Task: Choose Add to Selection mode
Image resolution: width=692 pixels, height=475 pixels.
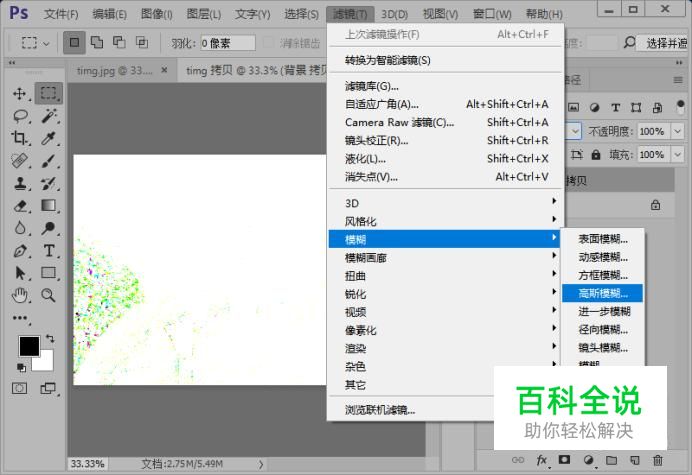Action: [x=97, y=42]
